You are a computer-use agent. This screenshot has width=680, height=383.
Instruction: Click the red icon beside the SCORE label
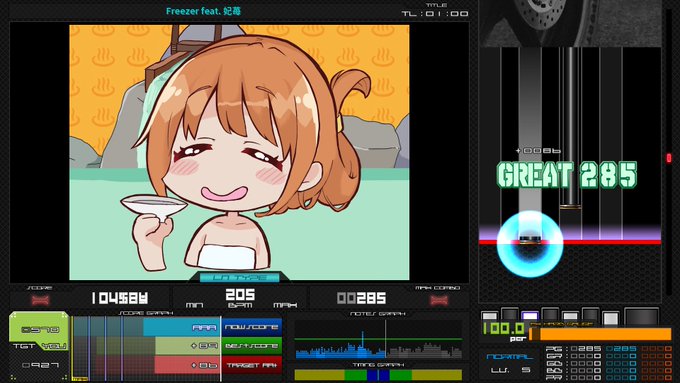[x=40, y=300]
